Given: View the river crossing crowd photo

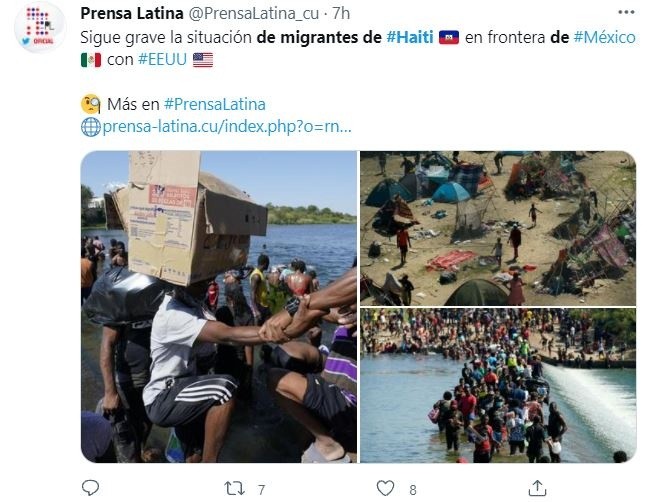Looking at the screenshot, I should [x=498, y=385].
